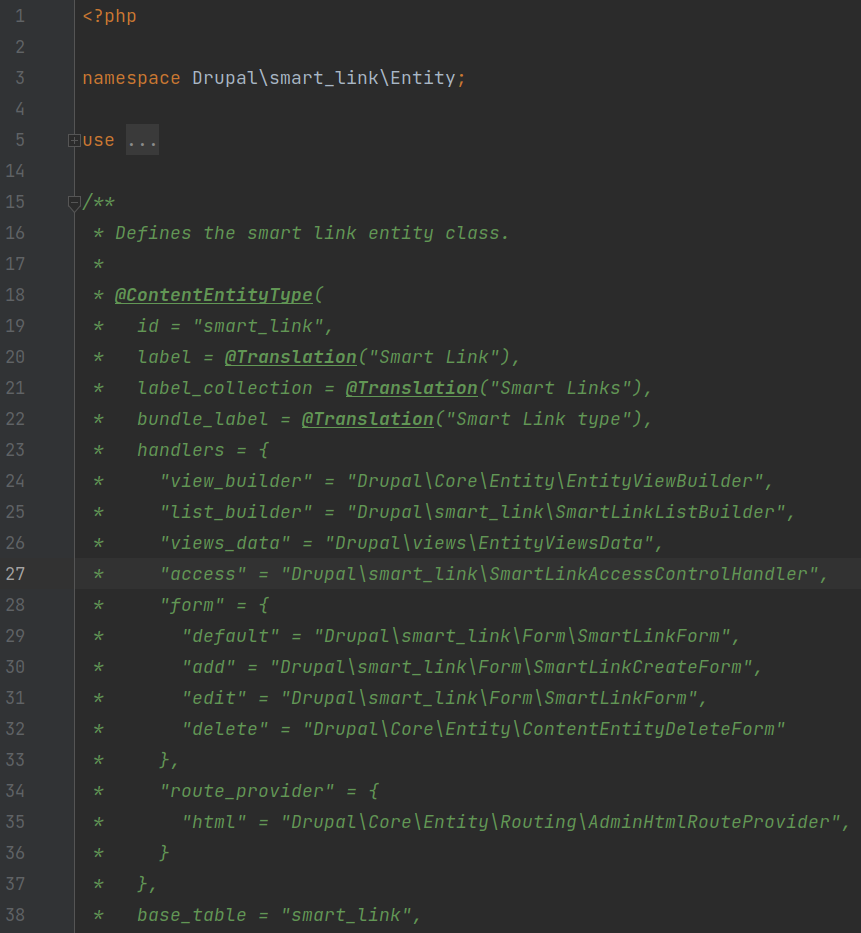The width and height of the screenshot is (861, 933).
Task: Click @Translation on the label_collection line
Action: 411,388
